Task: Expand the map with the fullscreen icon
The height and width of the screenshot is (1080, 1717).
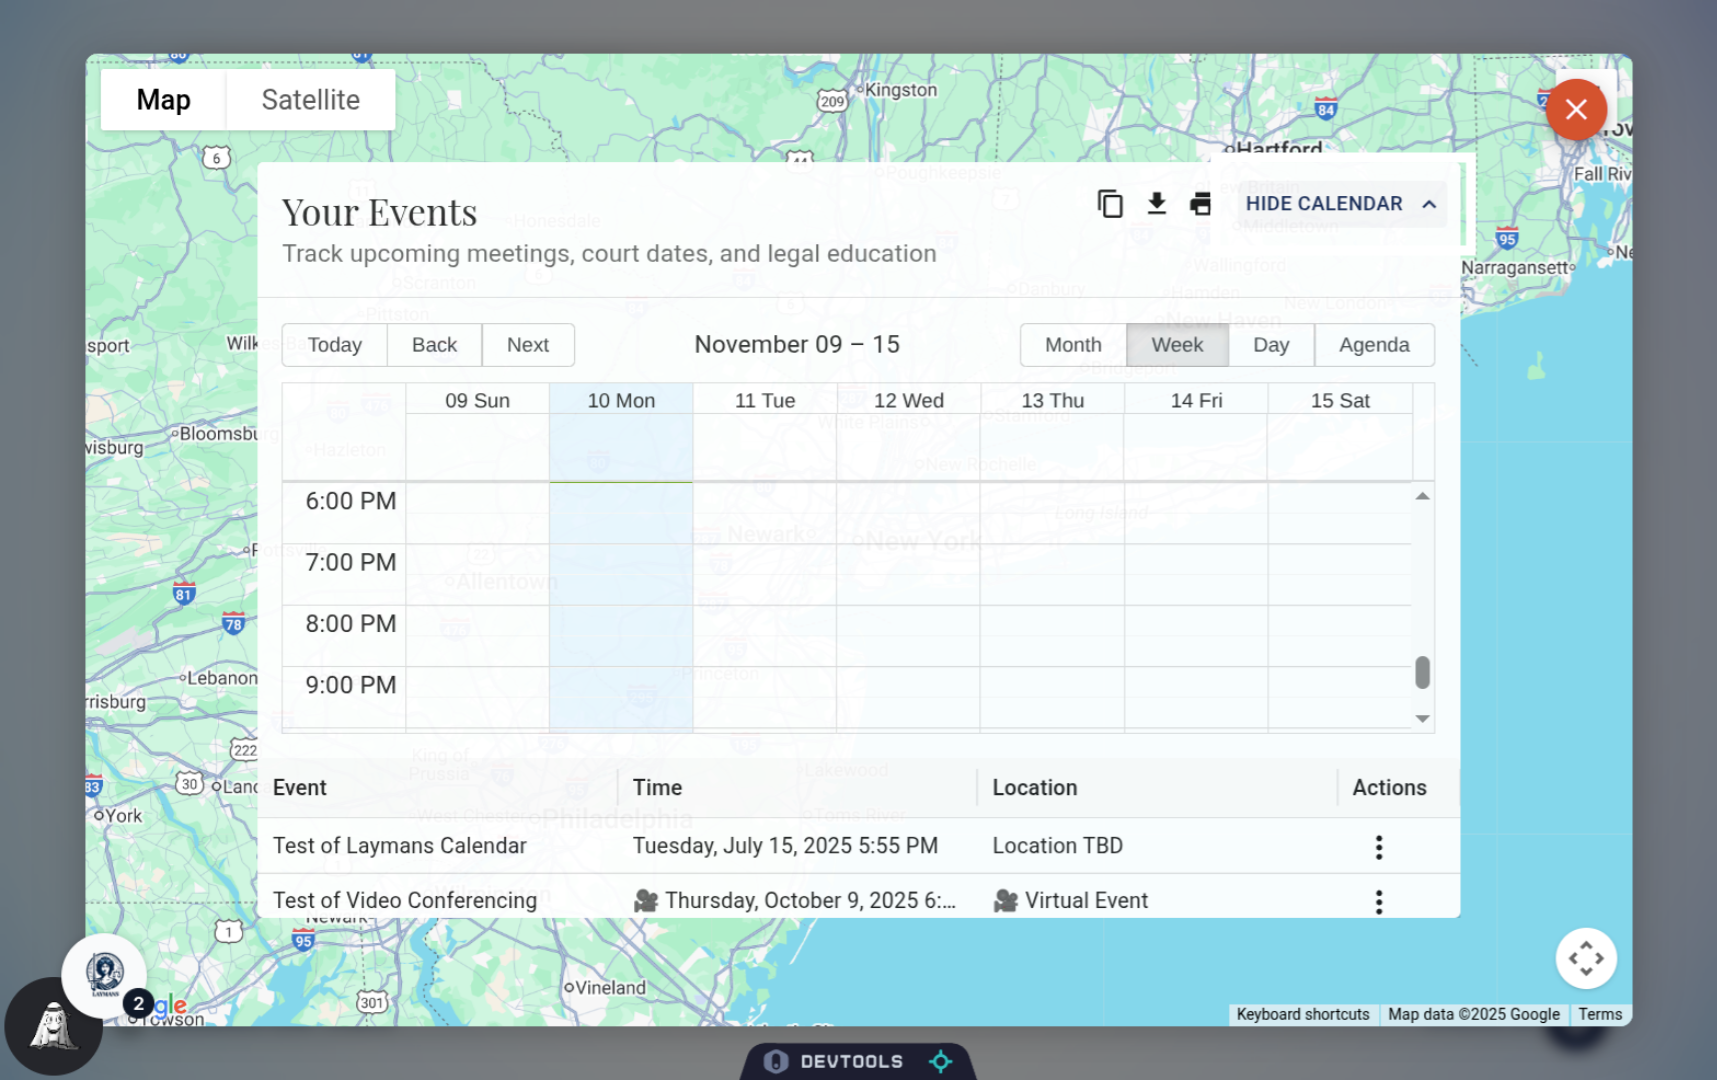Action: 1586,957
